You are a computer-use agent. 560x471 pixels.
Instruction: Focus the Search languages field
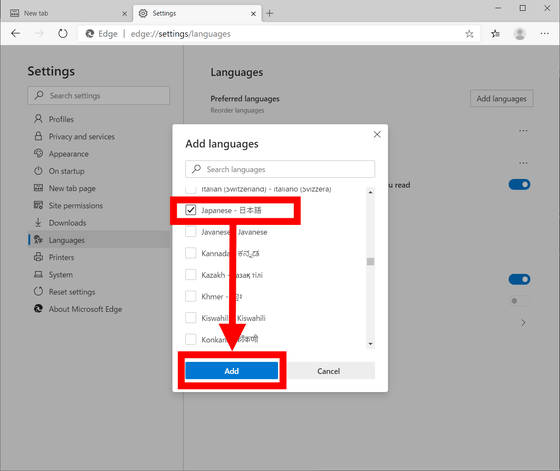point(280,169)
